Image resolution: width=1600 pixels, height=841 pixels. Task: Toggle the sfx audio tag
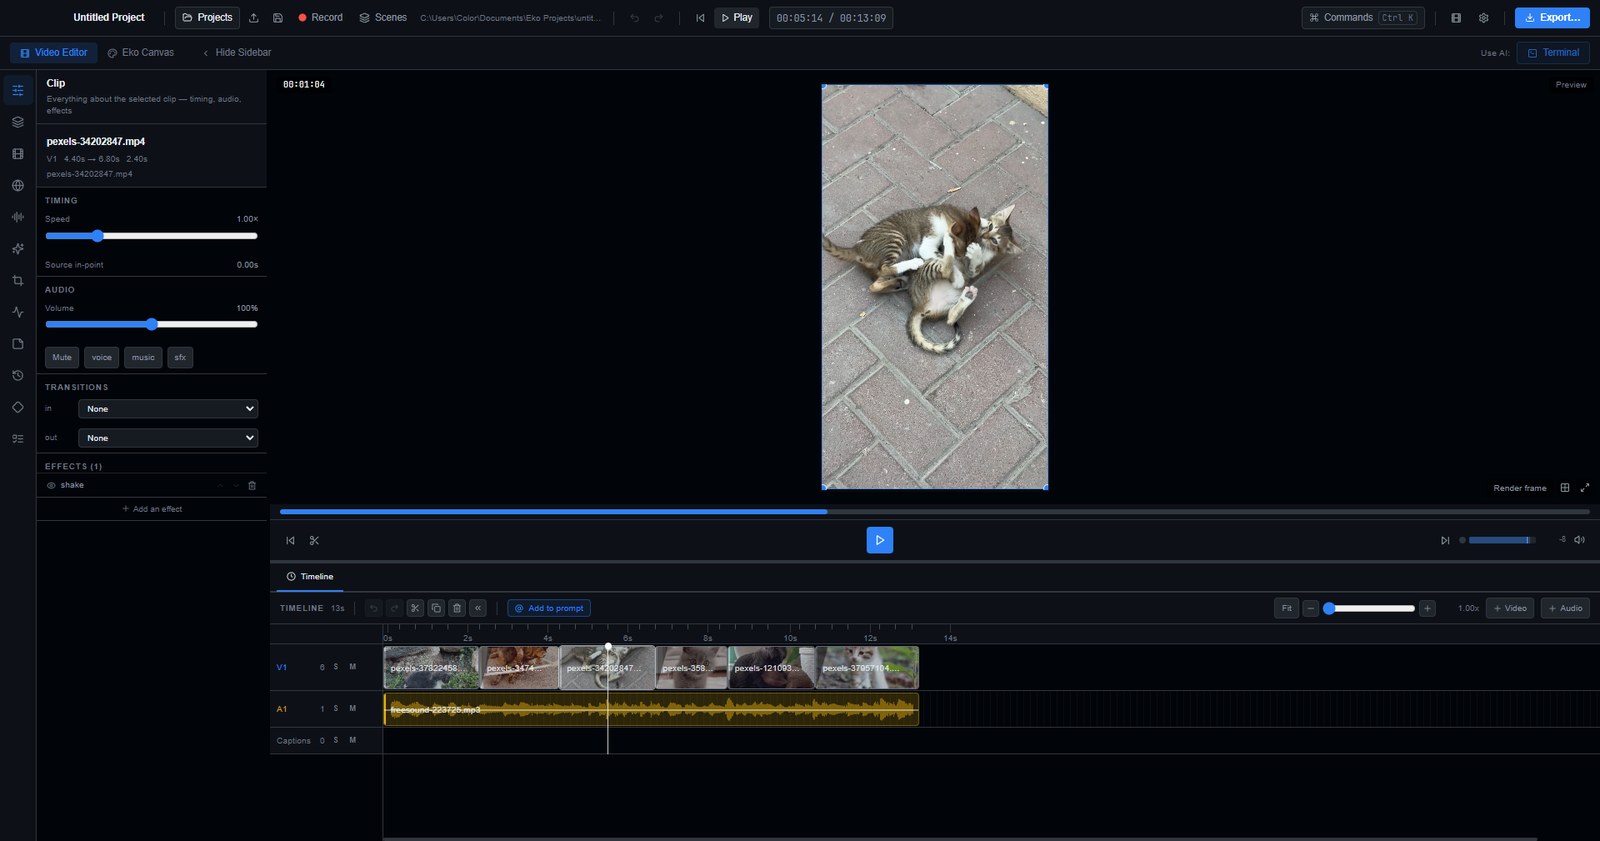tap(180, 358)
